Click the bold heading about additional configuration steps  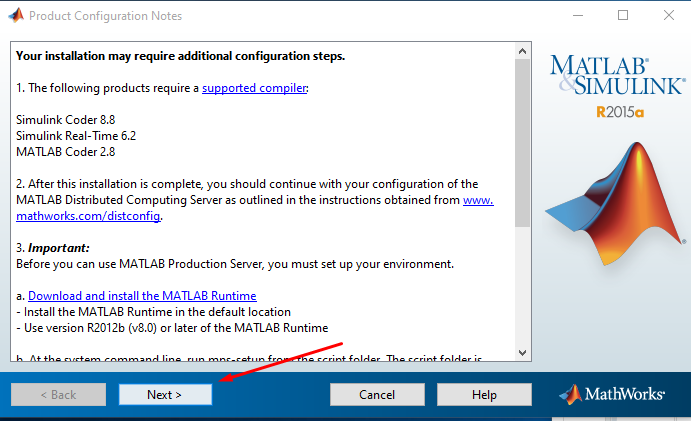pyautogui.click(x=180, y=56)
